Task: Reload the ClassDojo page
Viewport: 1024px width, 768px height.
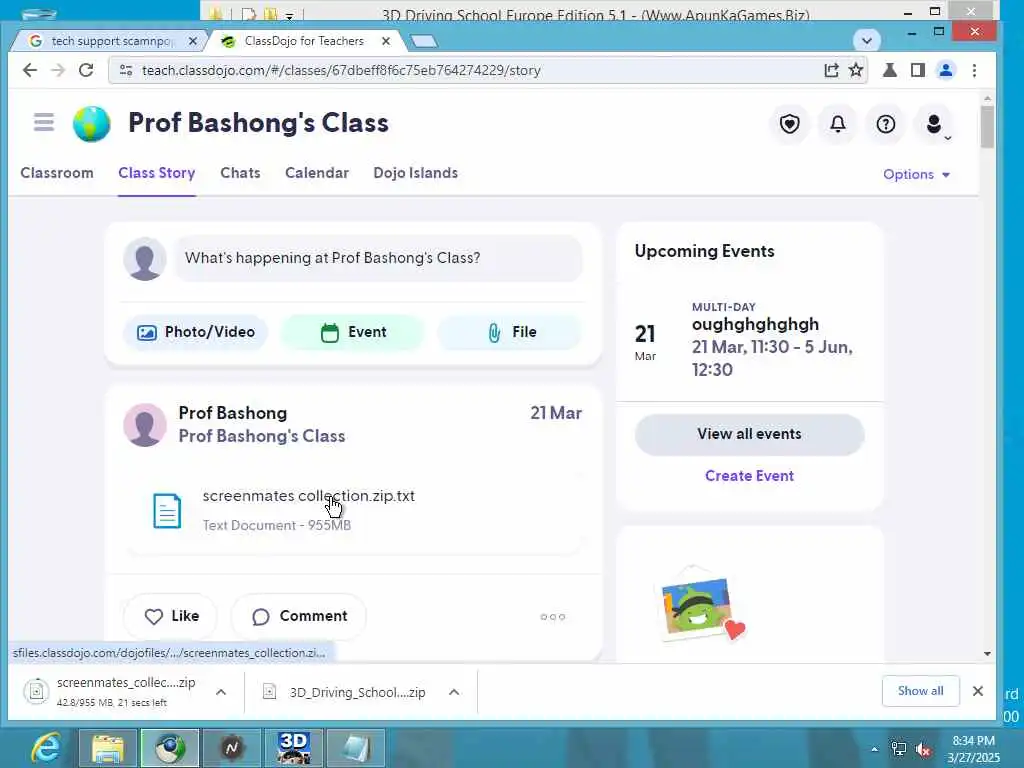Action: 86,70
